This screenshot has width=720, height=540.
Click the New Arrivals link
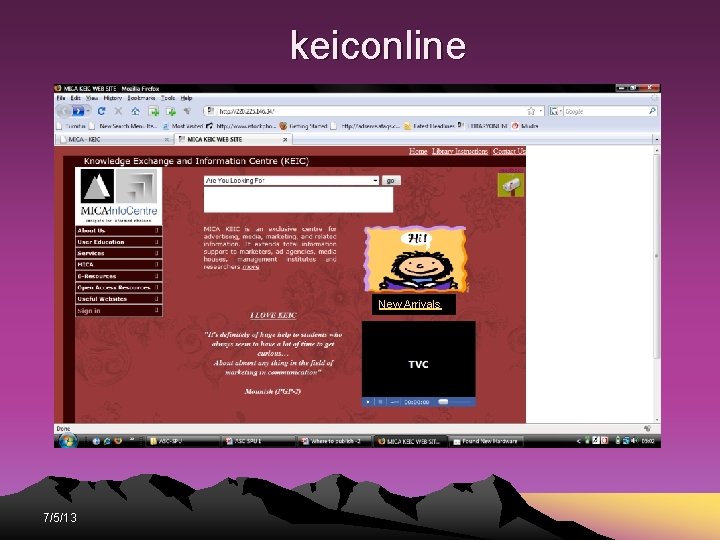tap(410, 304)
